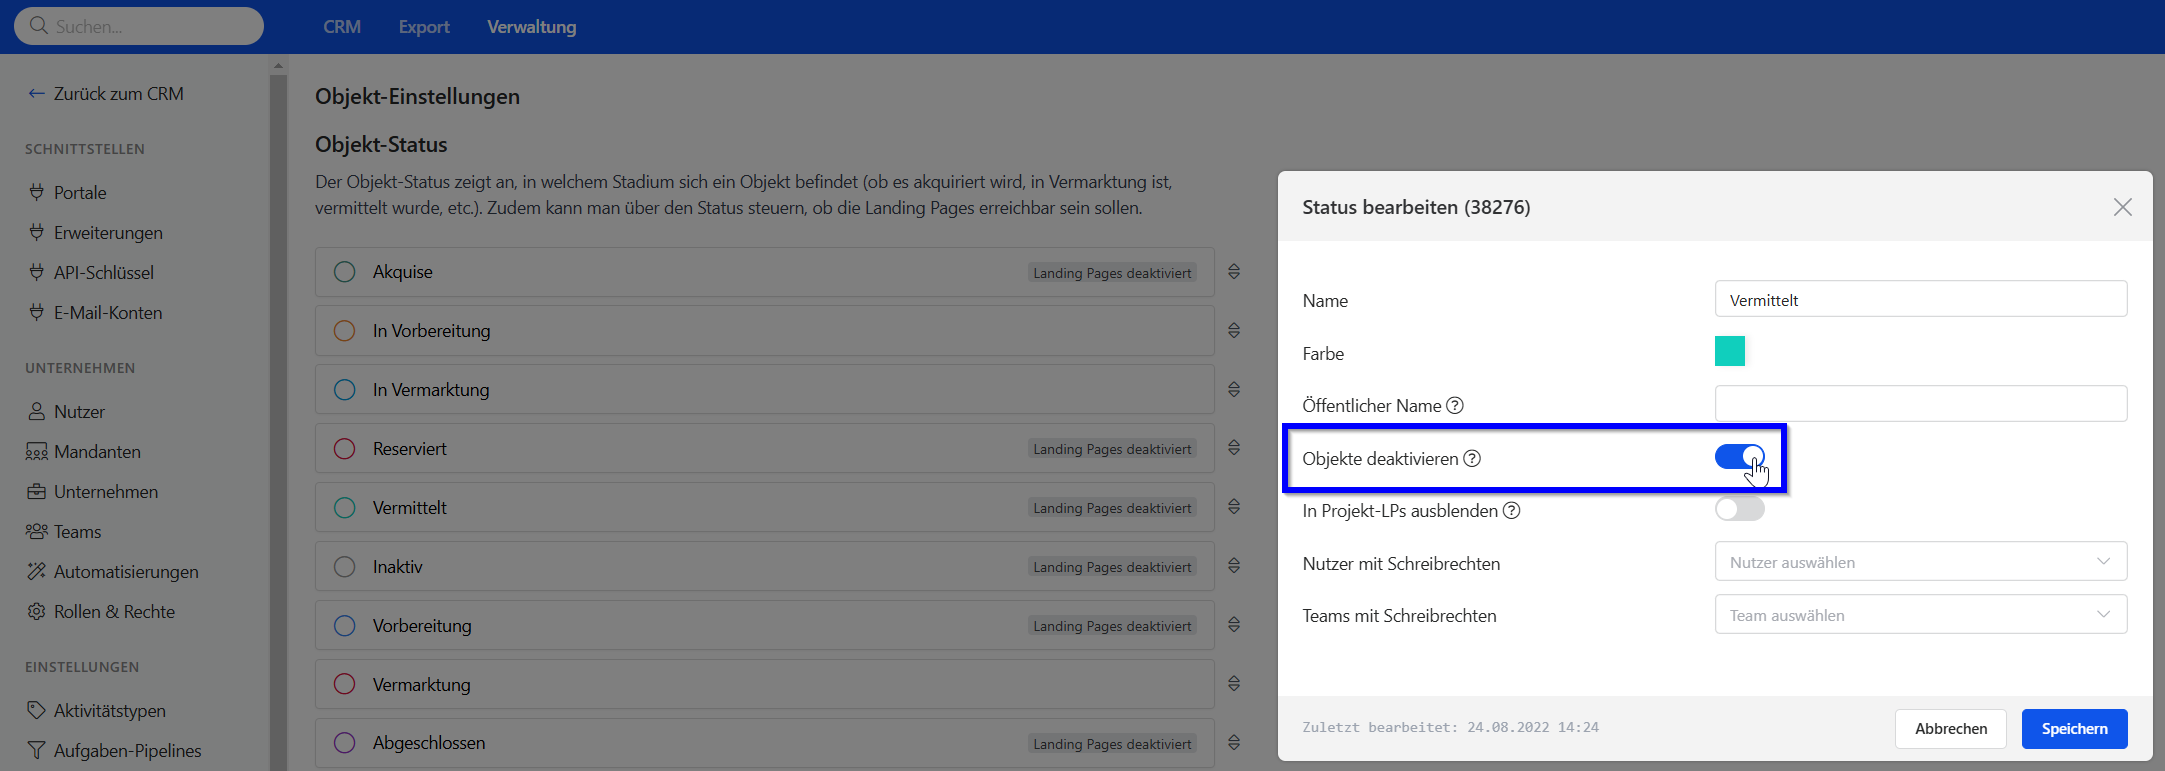The width and height of the screenshot is (2165, 771).
Task: Open Portale in the sidebar
Action: [x=80, y=193]
